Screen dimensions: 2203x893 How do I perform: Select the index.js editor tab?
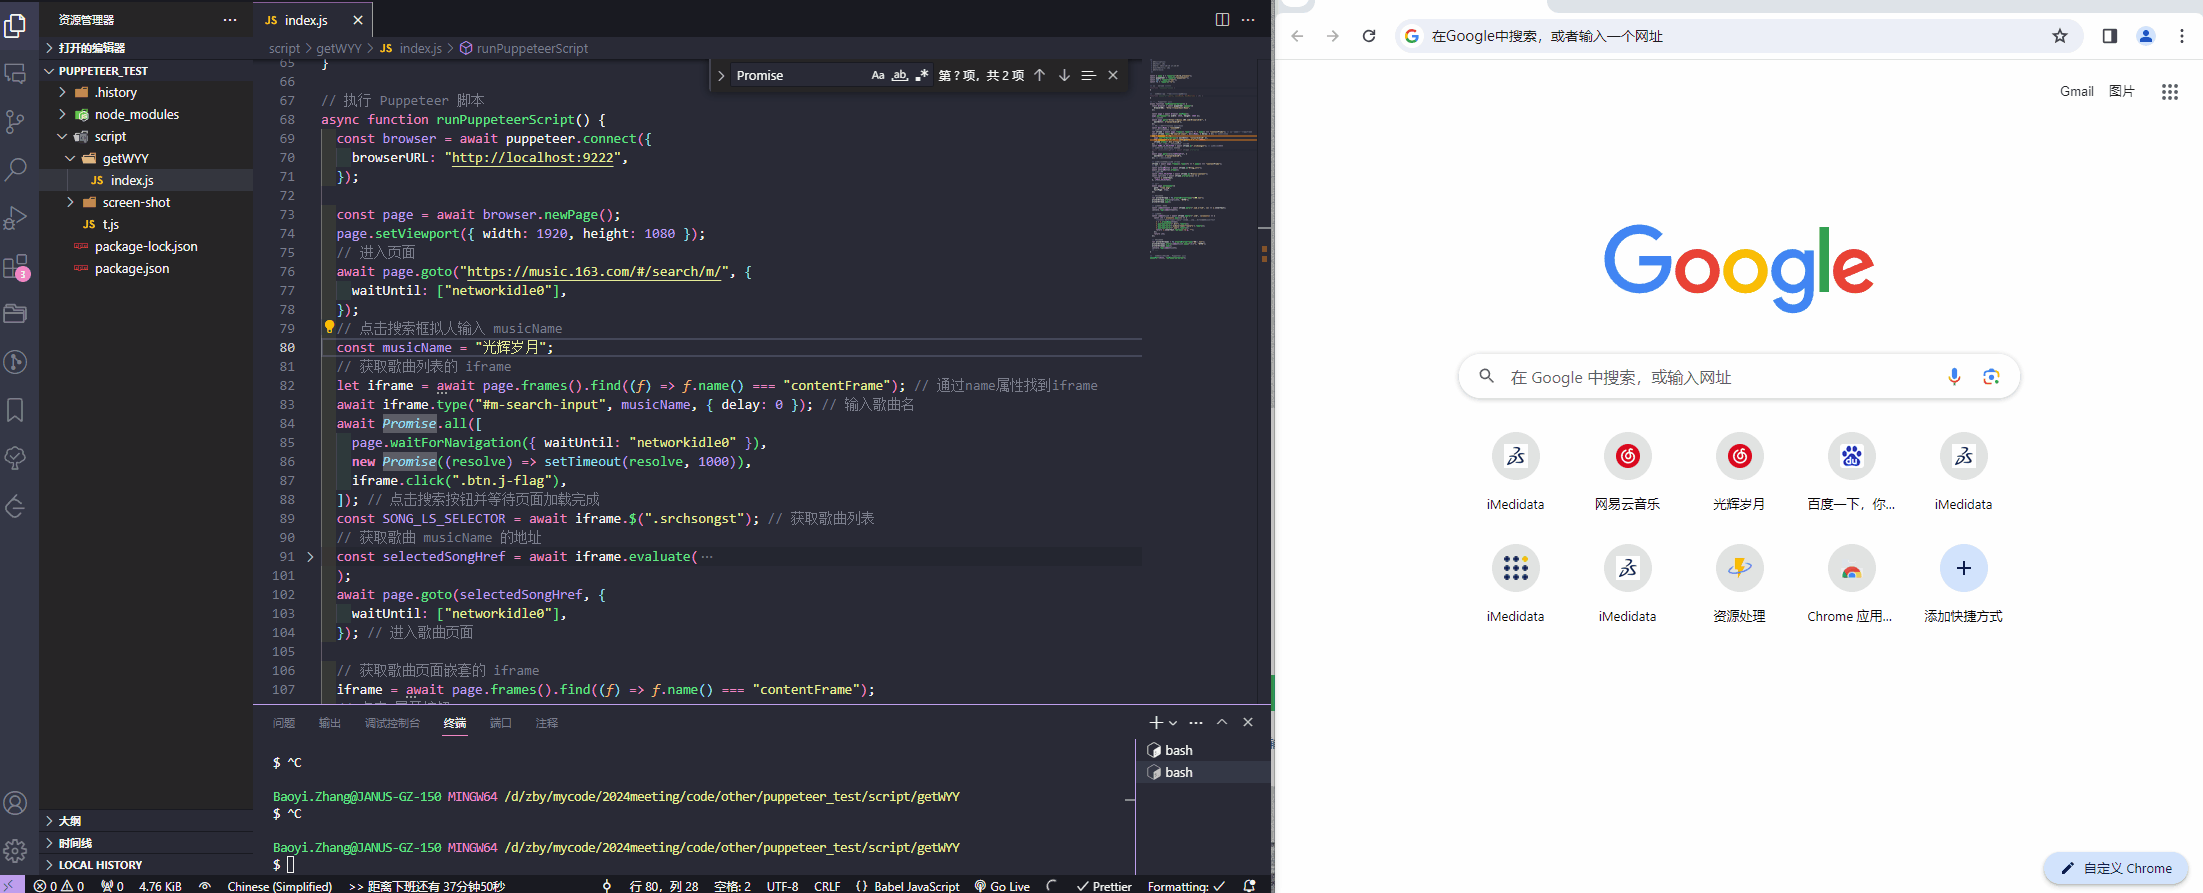click(314, 20)
